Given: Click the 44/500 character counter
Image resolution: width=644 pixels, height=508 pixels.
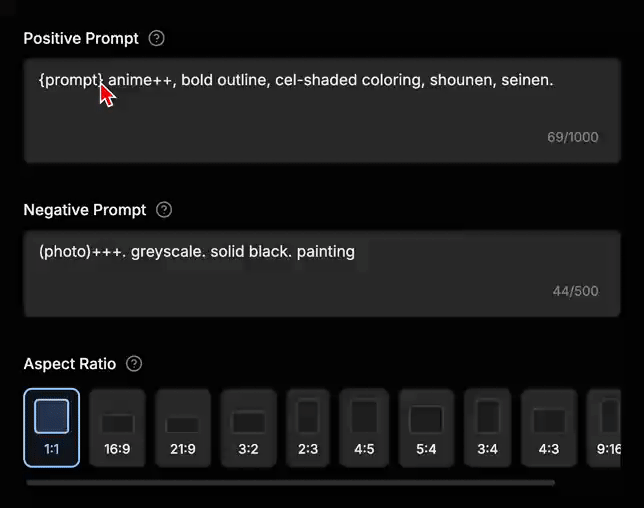Looking at the screenshot, I should (x=575, y=291).
